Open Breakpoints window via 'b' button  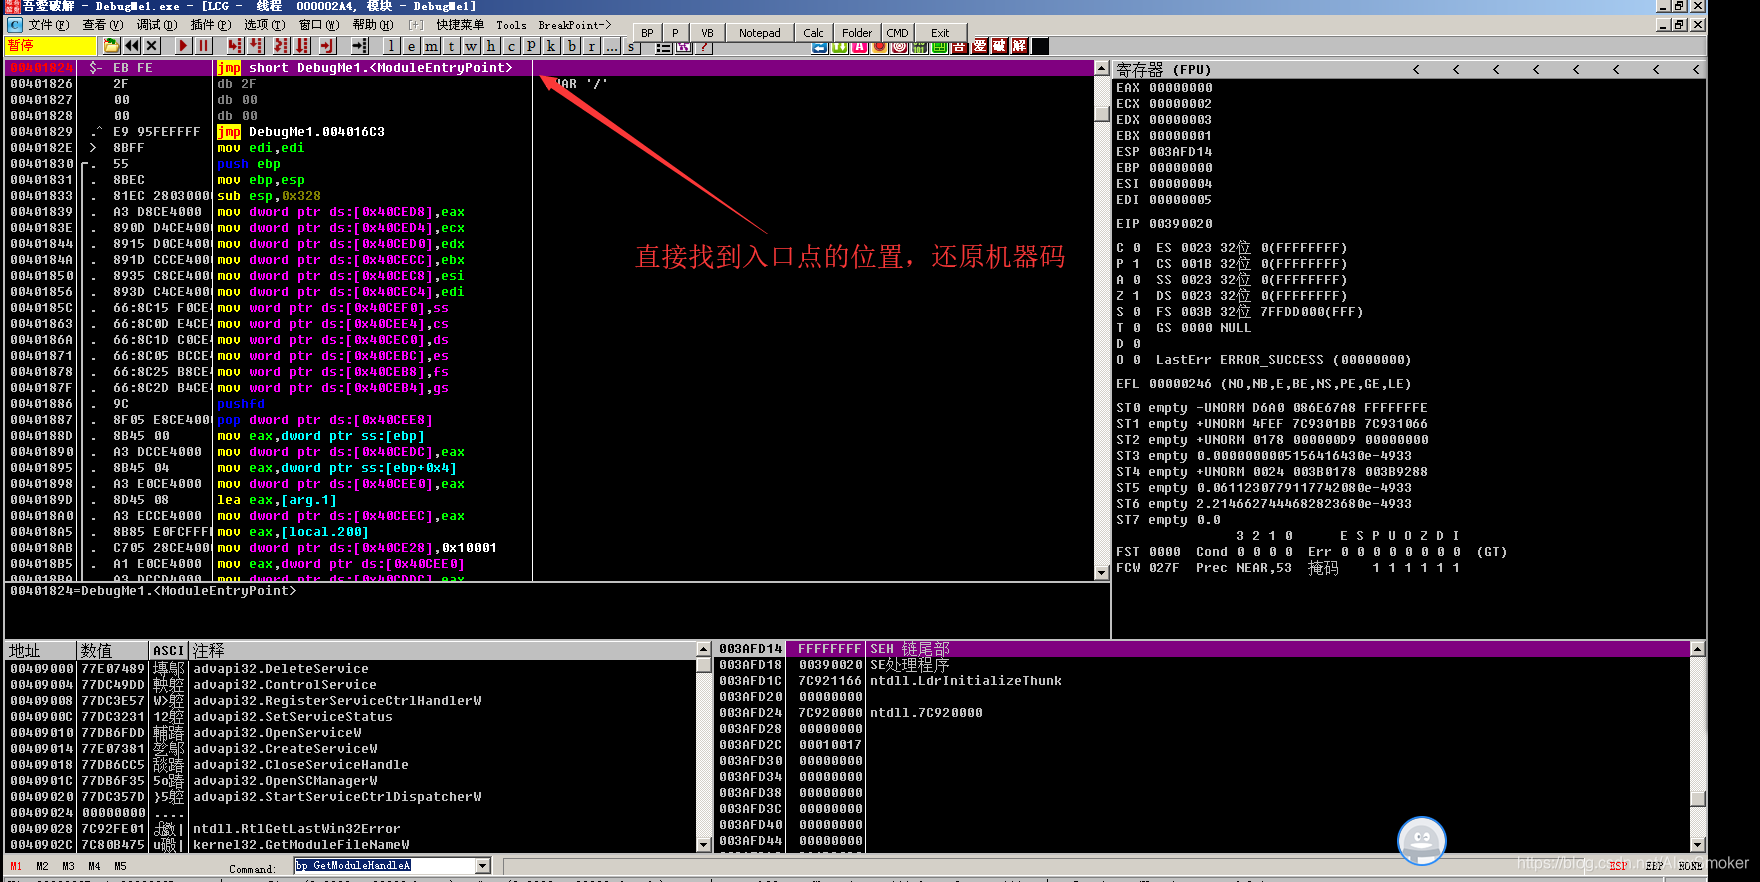(x=572, y=46)
